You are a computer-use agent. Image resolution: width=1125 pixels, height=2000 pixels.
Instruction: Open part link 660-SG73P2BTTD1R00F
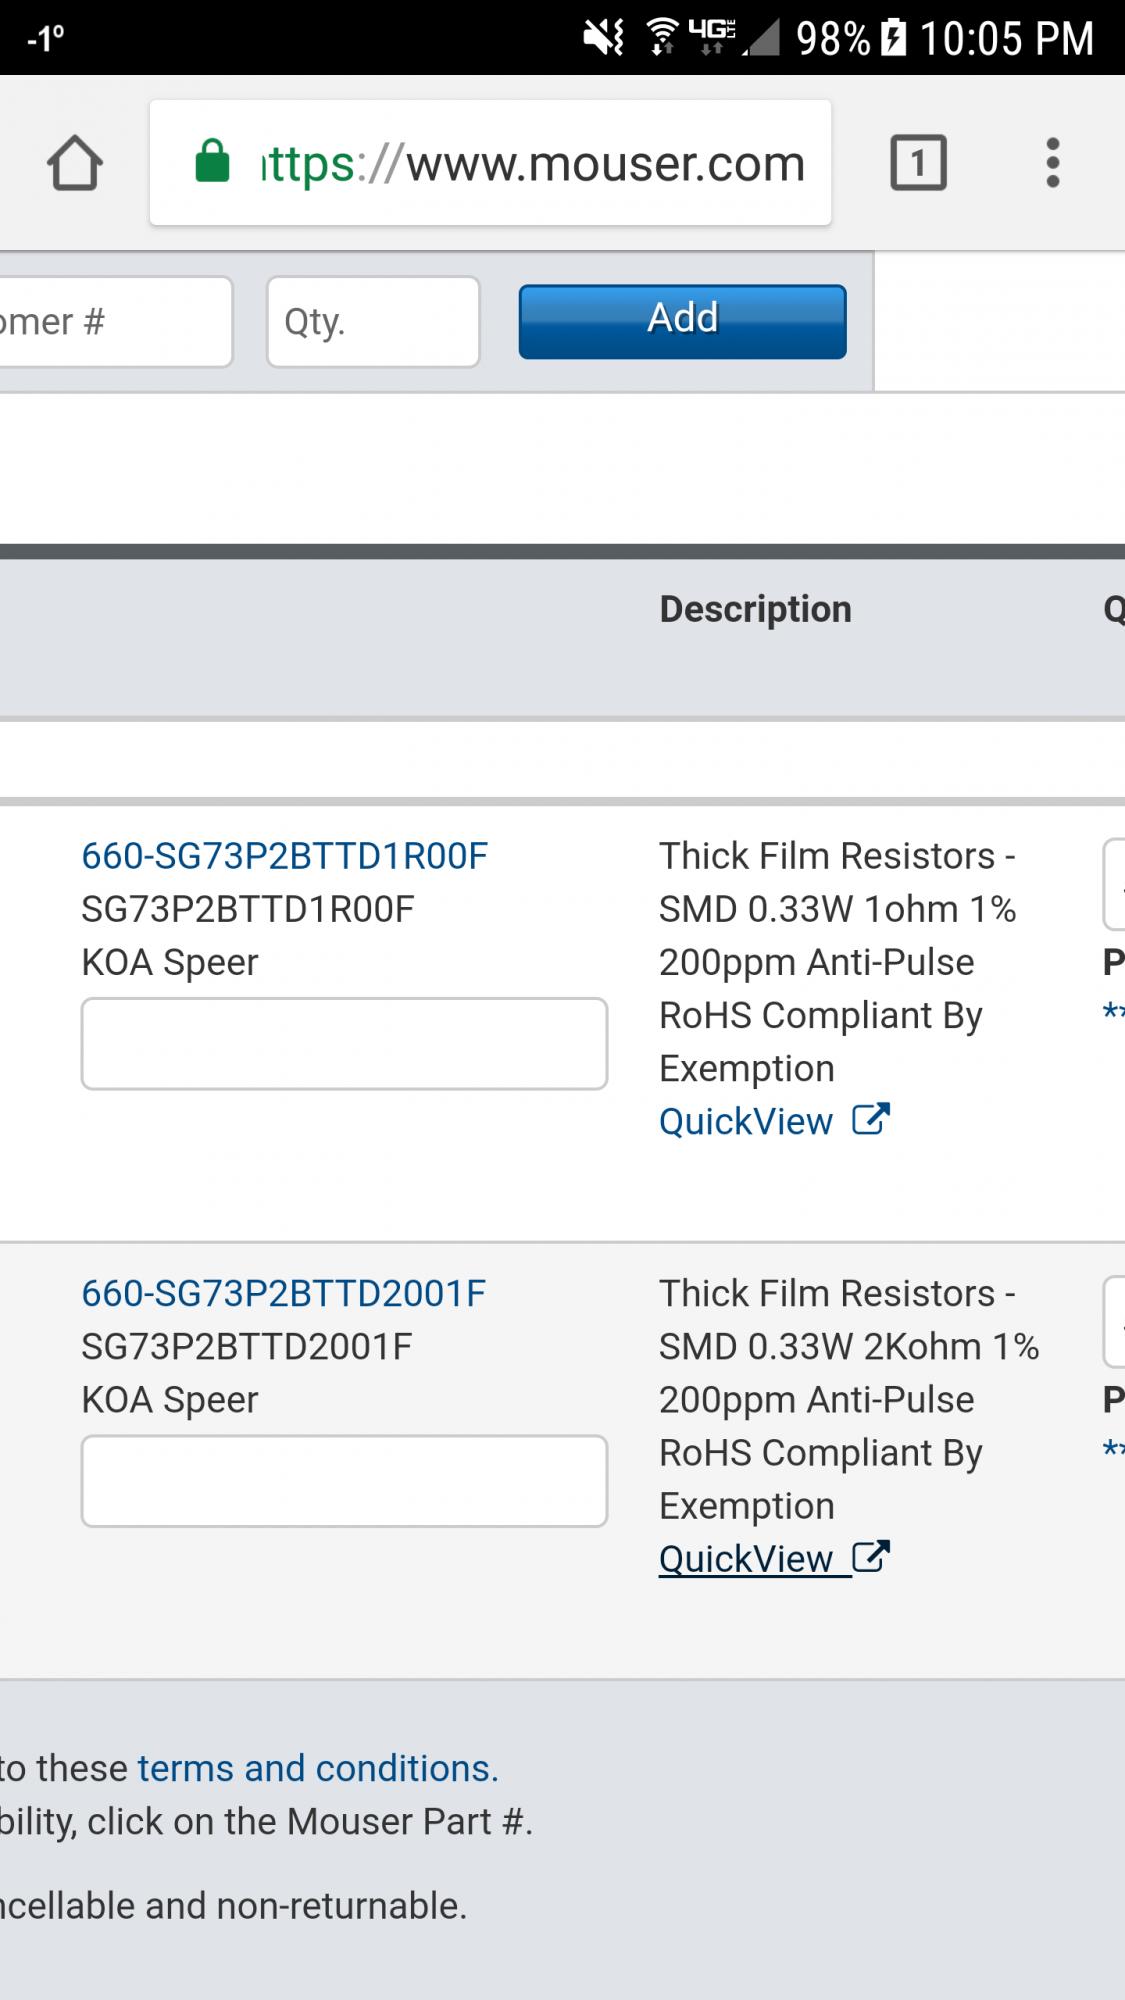pyautogui.click(x=284, y=856)
